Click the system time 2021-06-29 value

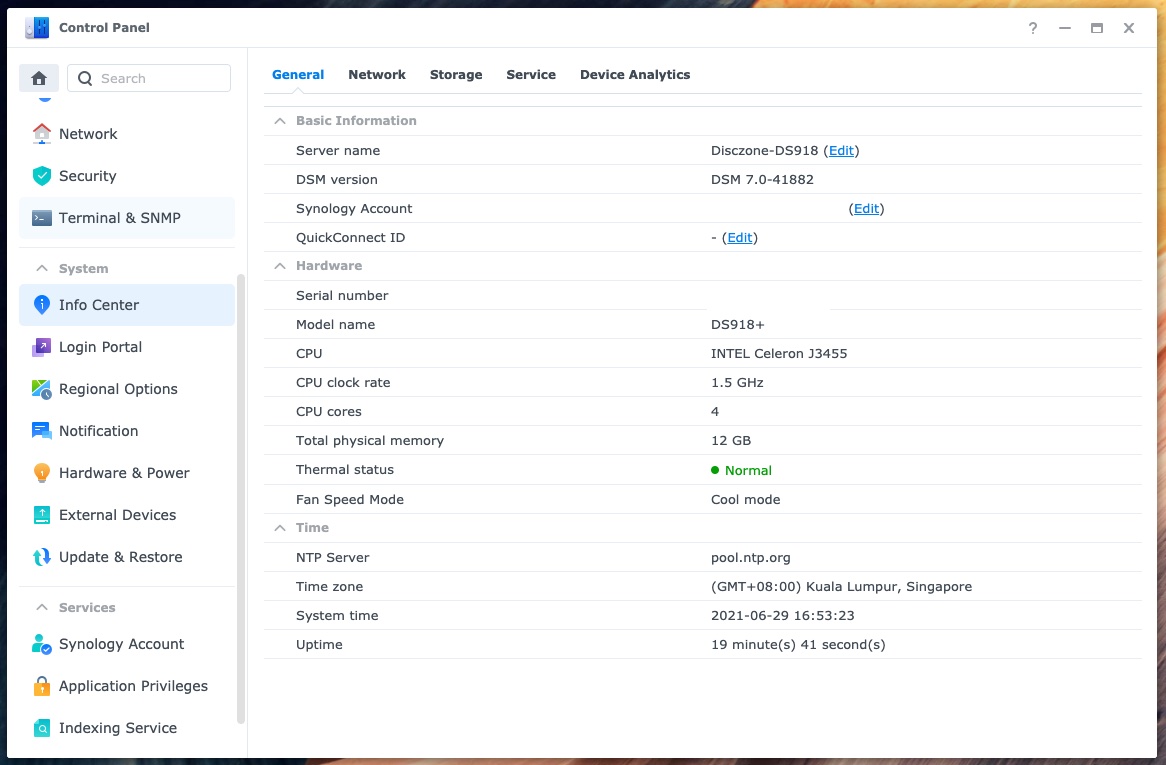(x=782, y=616)
